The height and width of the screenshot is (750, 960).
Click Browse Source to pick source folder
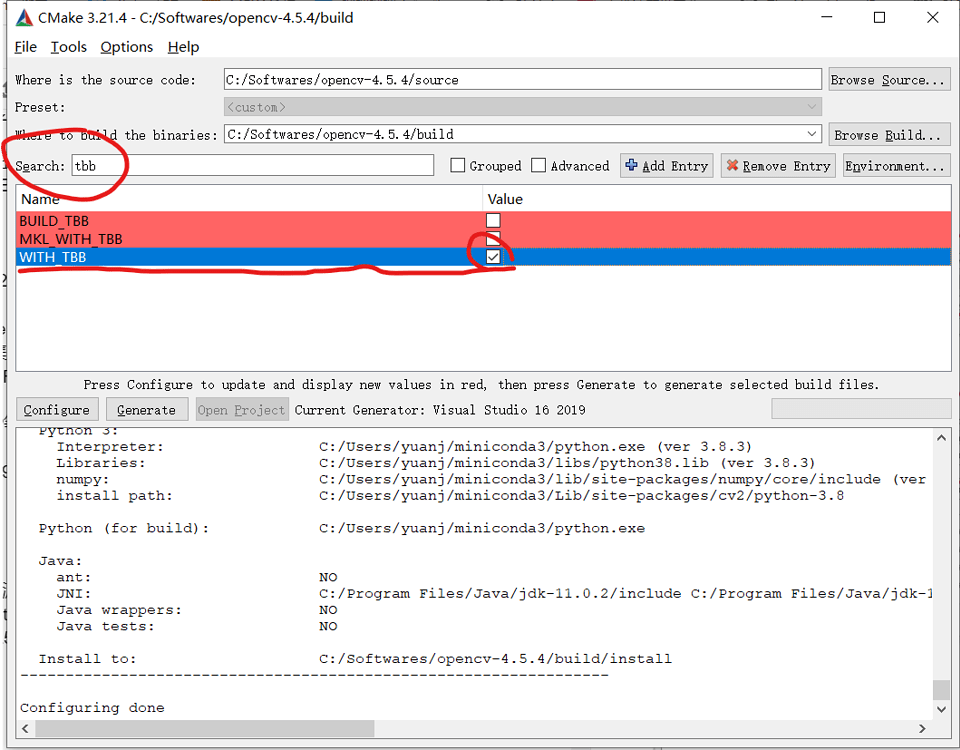(x=888, y=79)
